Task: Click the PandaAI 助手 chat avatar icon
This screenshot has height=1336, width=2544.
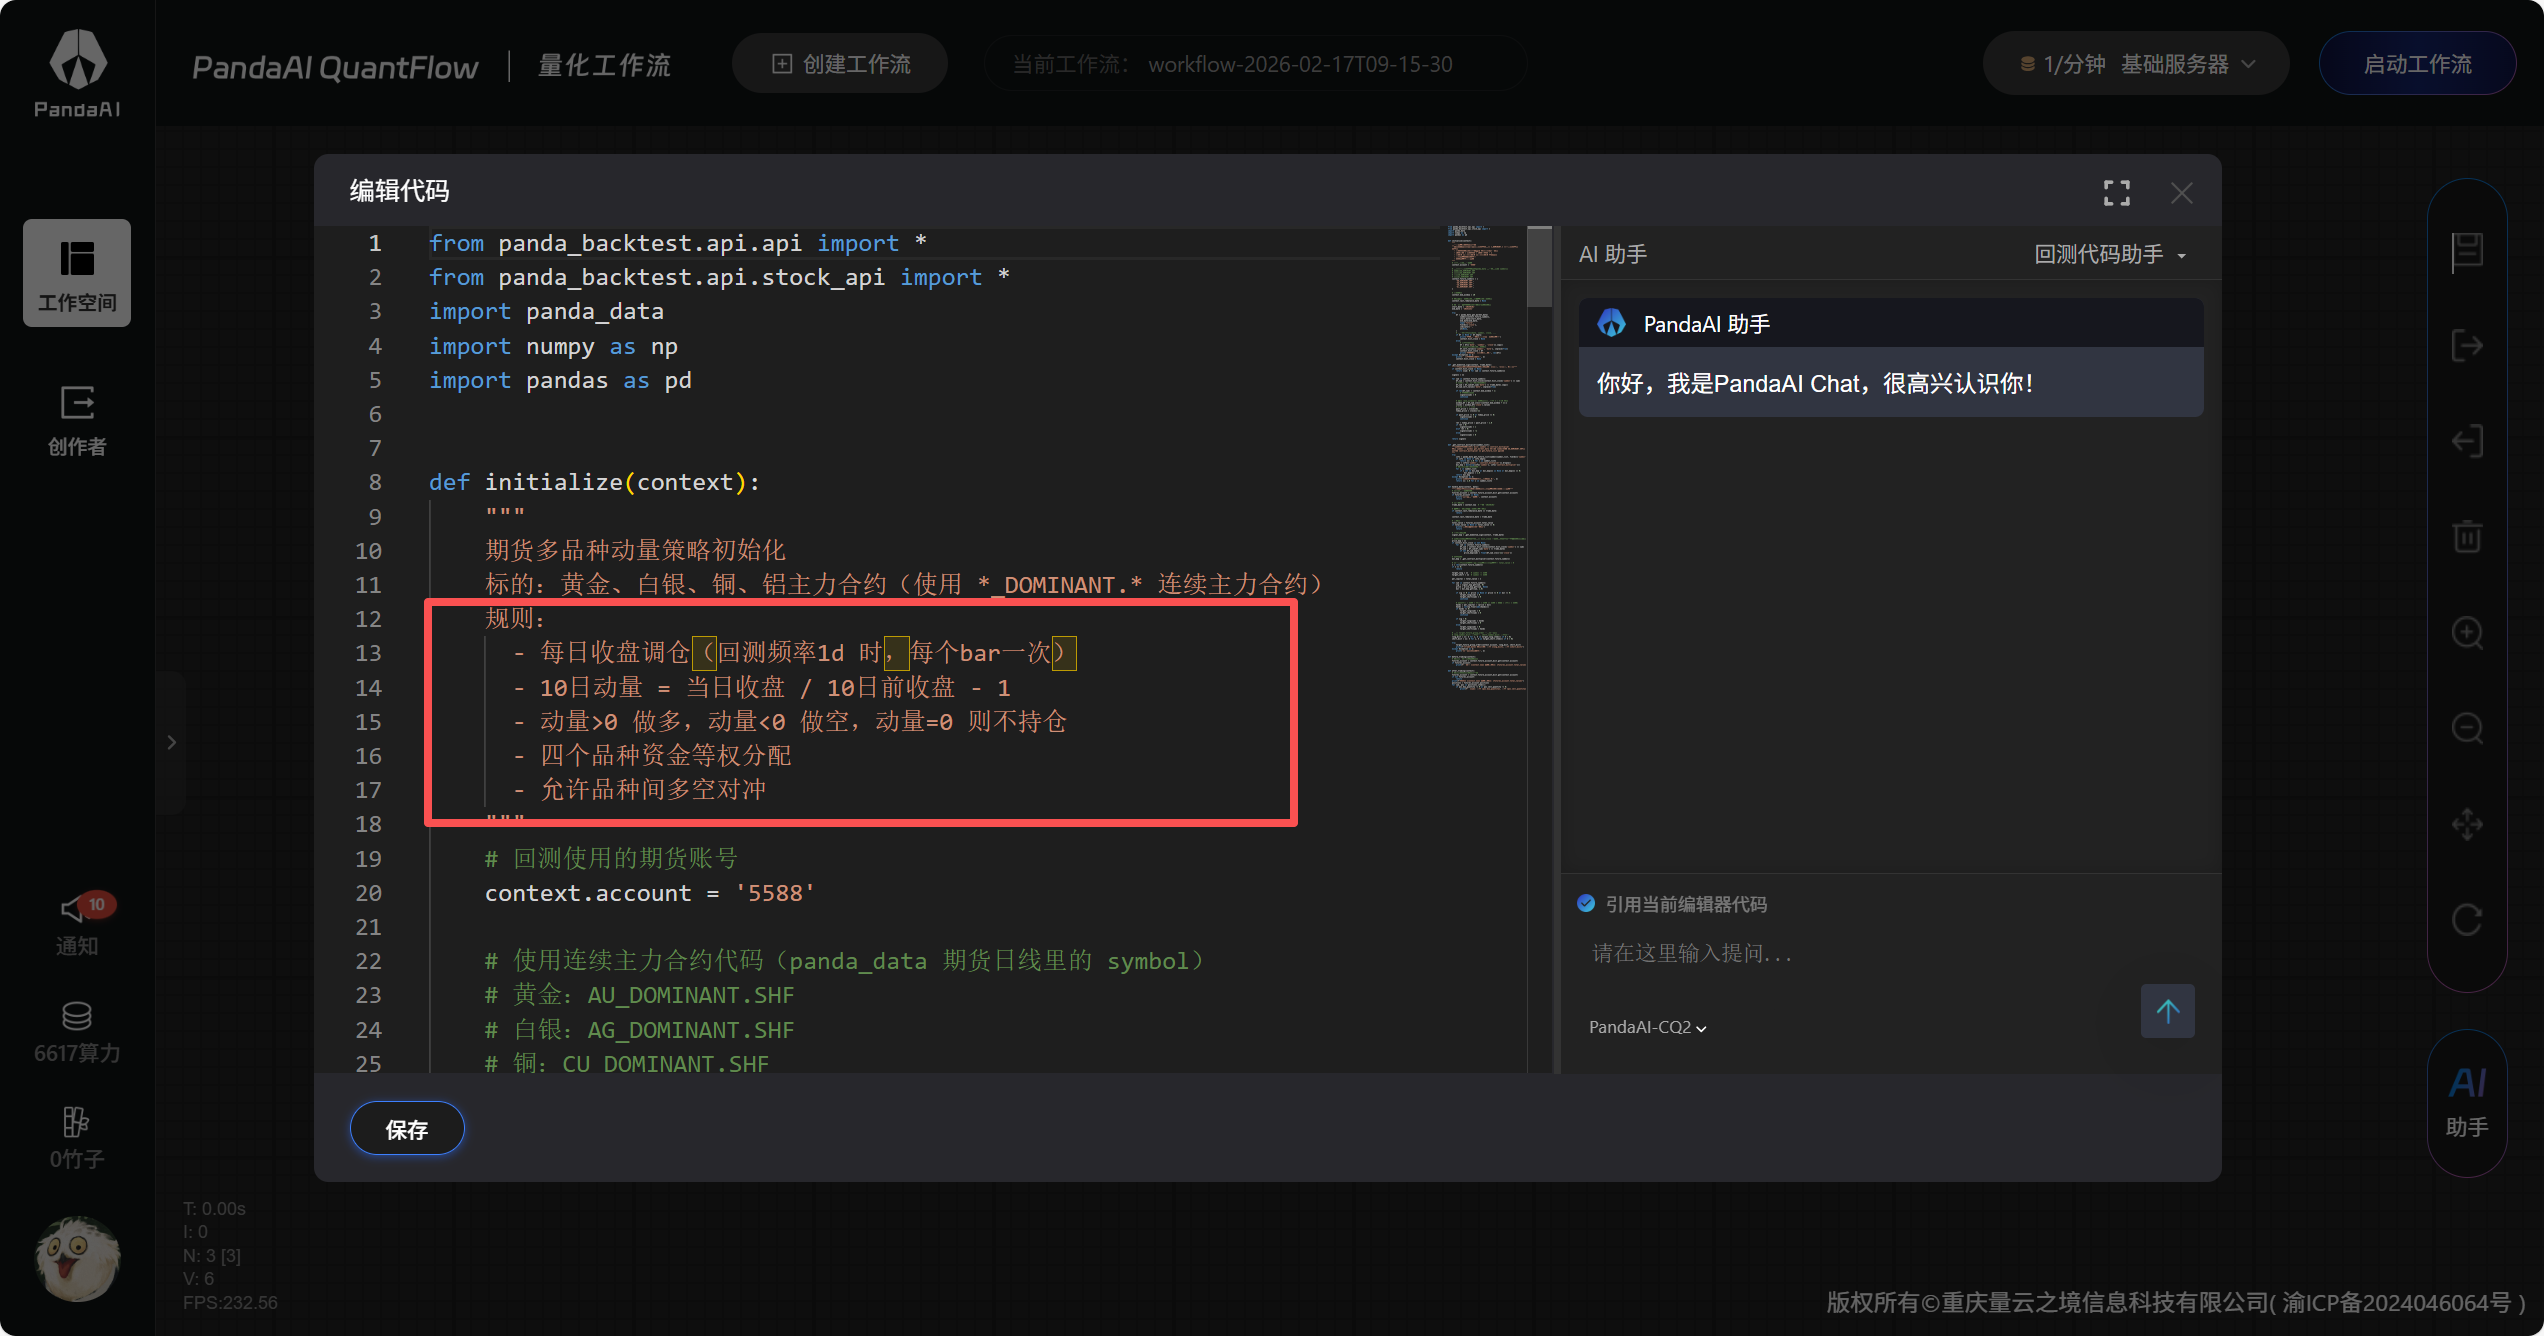Action: pyautogui.click(x=1611, y=323)
